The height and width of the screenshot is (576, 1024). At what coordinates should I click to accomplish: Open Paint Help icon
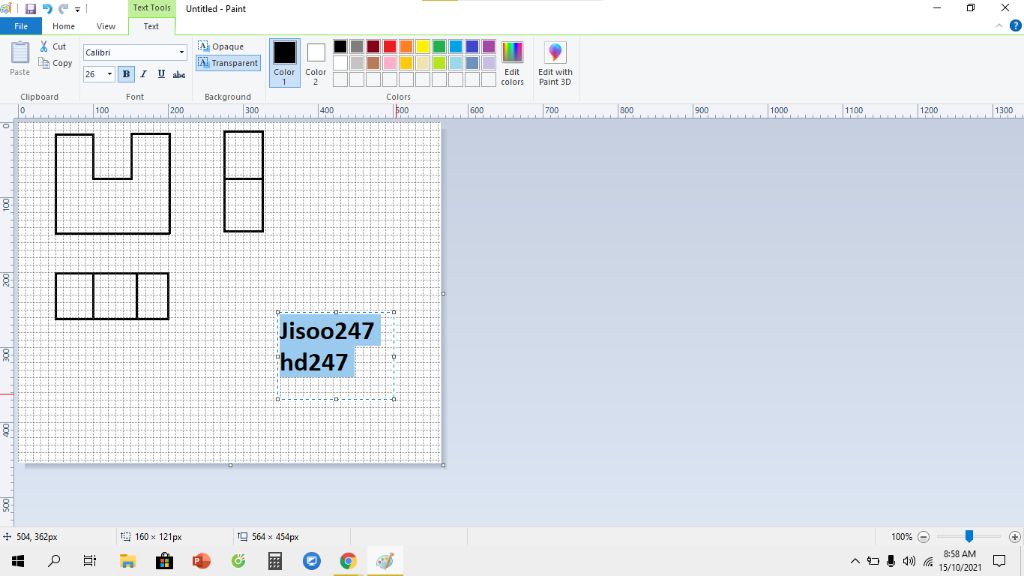point(1015,26)
